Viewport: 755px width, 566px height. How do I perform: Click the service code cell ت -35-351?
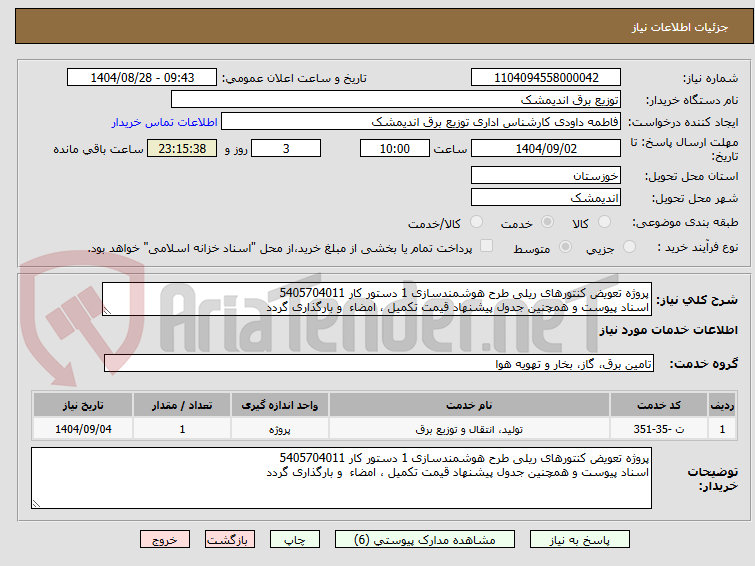coord(659,429)
